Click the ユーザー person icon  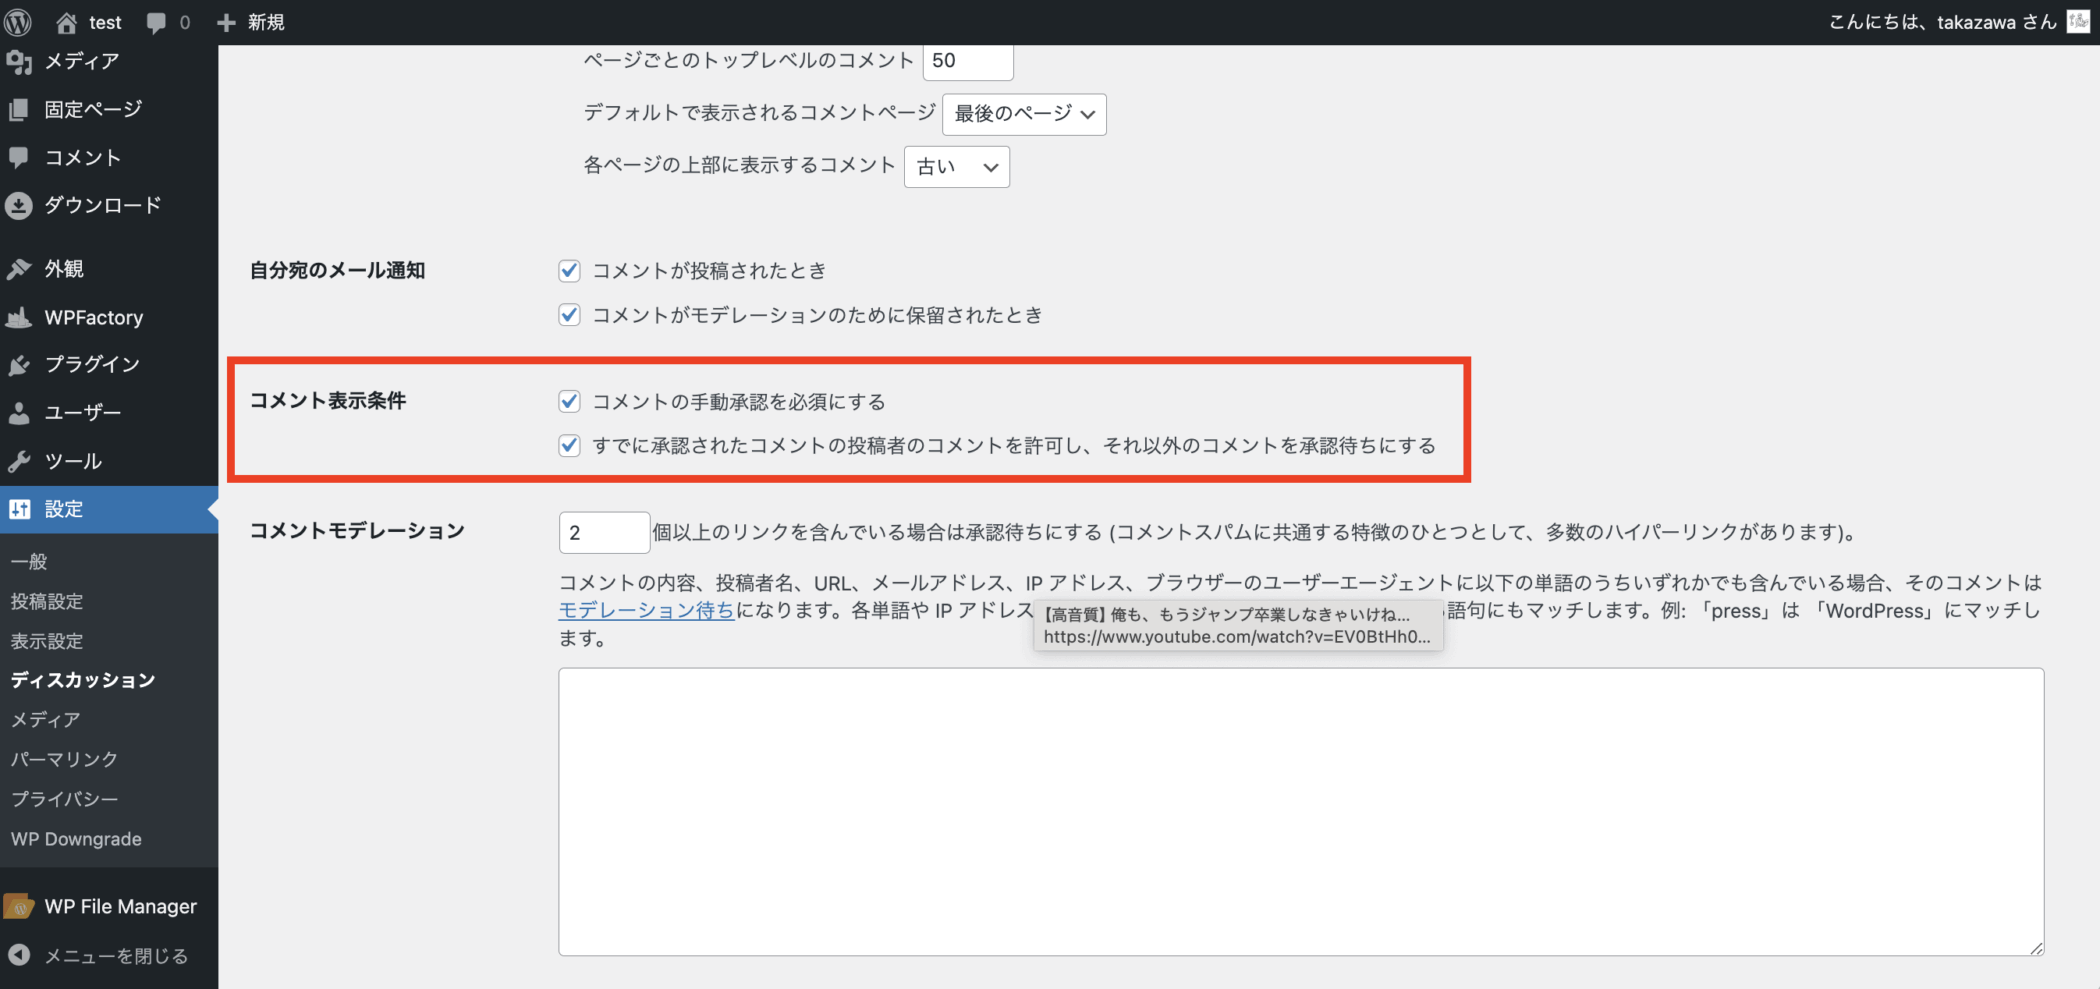tap(19, 413)
